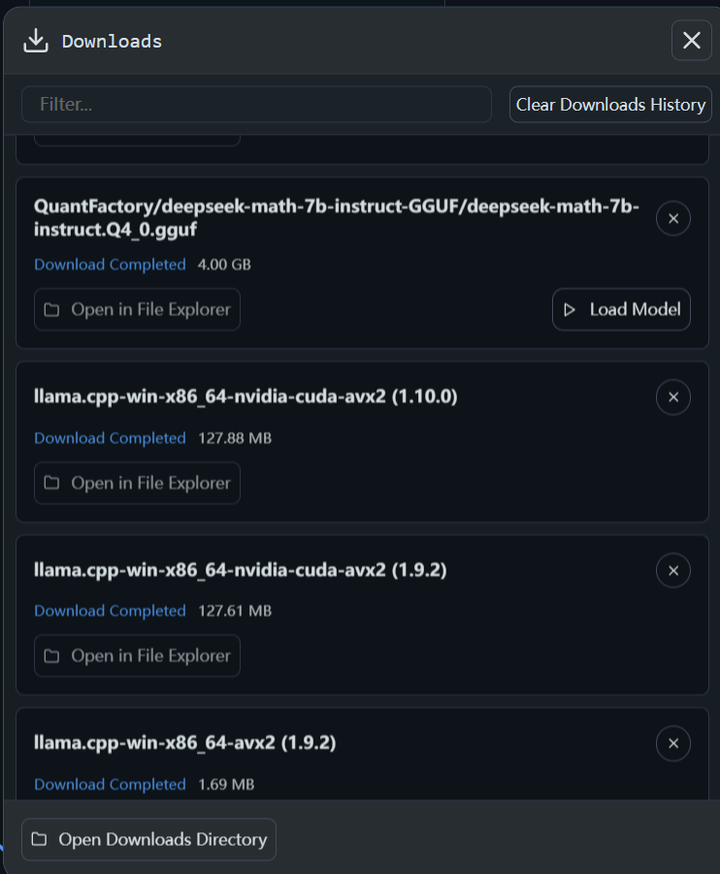Remove llama.cpp win-x86_64-avx2 (1.9.2) entry
The height and width of the screenshot is (874, 720).
[673, 743]
